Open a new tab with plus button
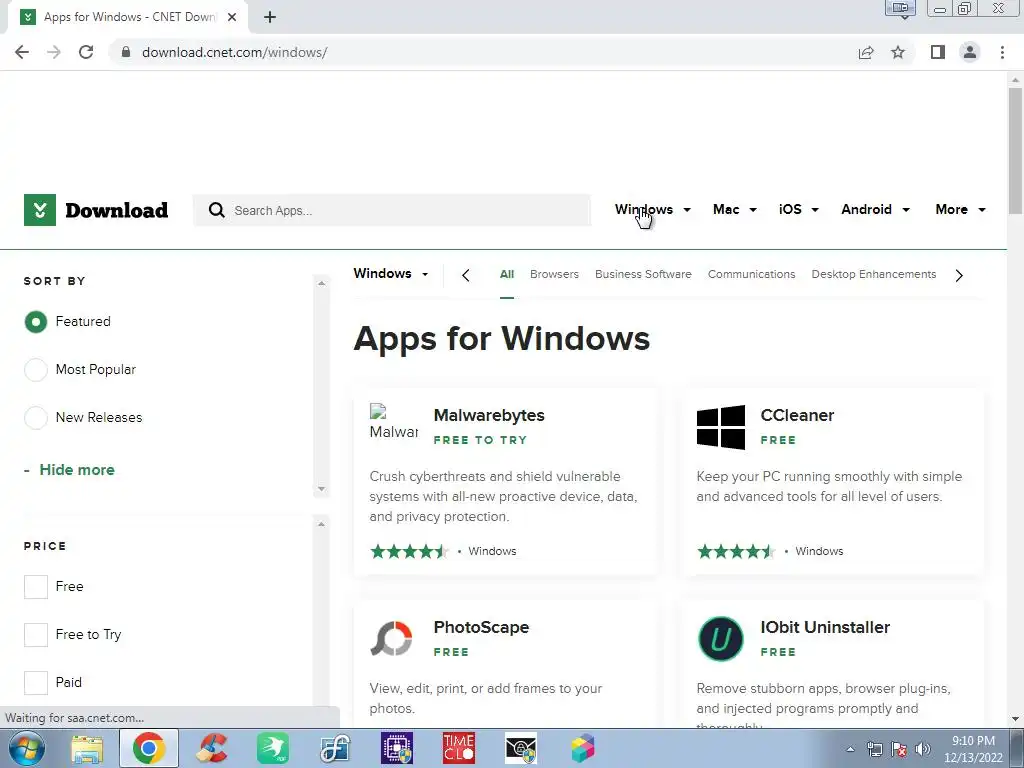This screenshot has height=768, width=1024. point(270,17)
